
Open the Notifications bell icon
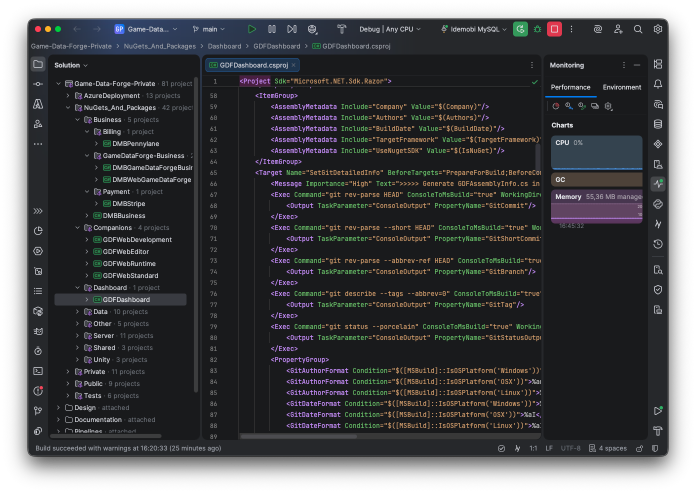tap(658, 84)
